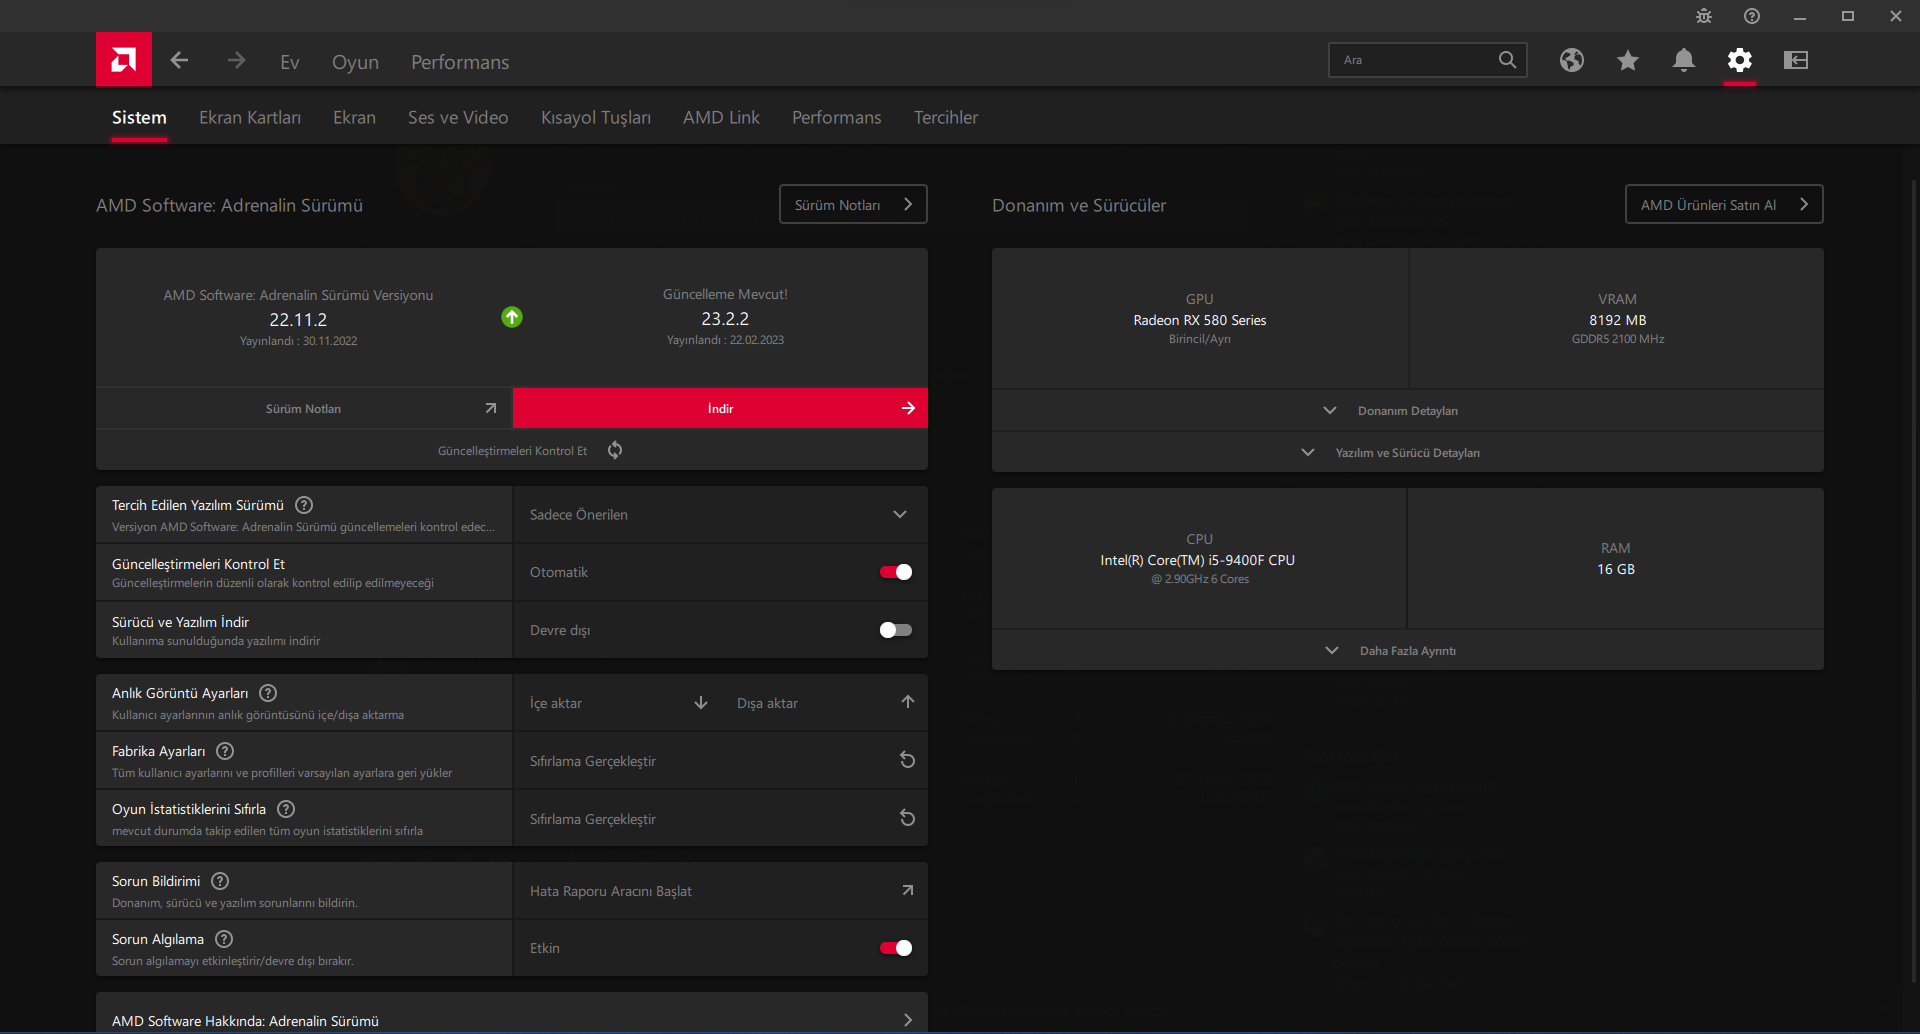Enable the Sürücü ve Yazılım İndir switch
This screenshot has width=1920, height=1034.
click(896, 630)
